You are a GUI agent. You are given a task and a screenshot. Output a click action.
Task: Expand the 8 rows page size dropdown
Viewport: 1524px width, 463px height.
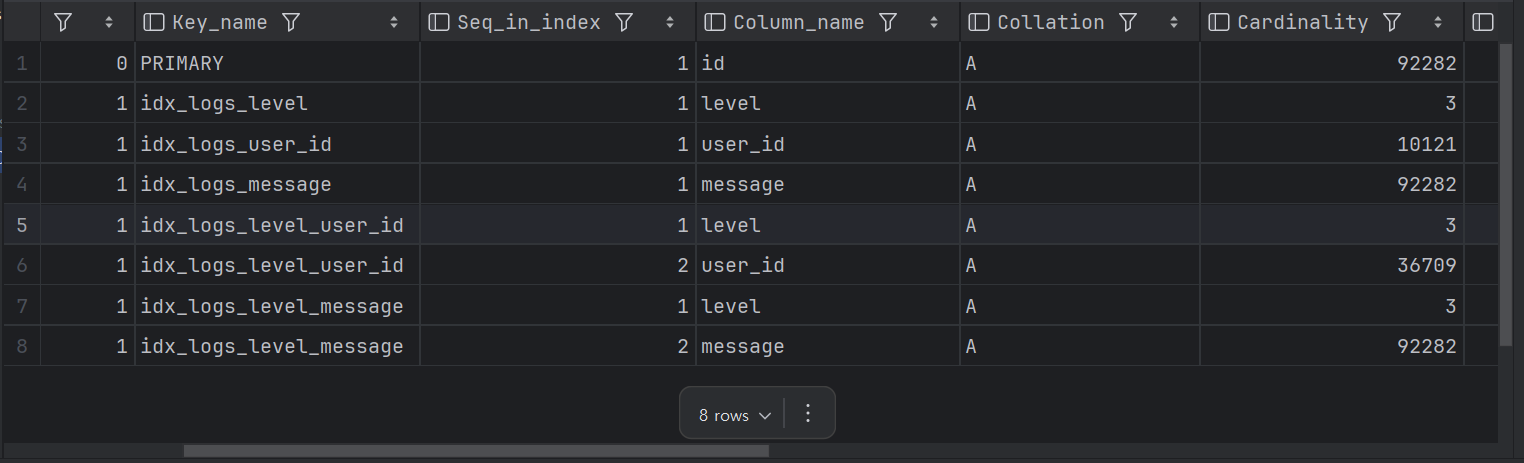[x=735, y=415]
